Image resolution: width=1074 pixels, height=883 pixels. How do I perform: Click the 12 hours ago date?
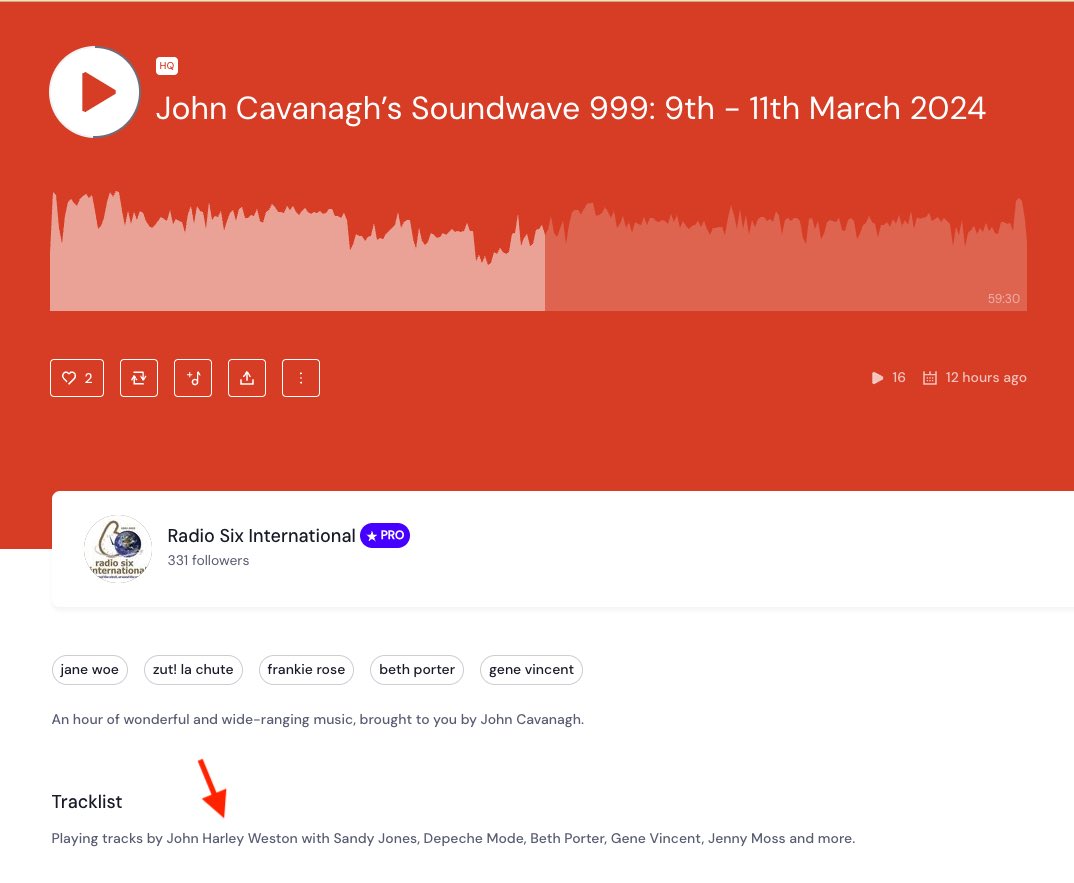pos(975,377)
